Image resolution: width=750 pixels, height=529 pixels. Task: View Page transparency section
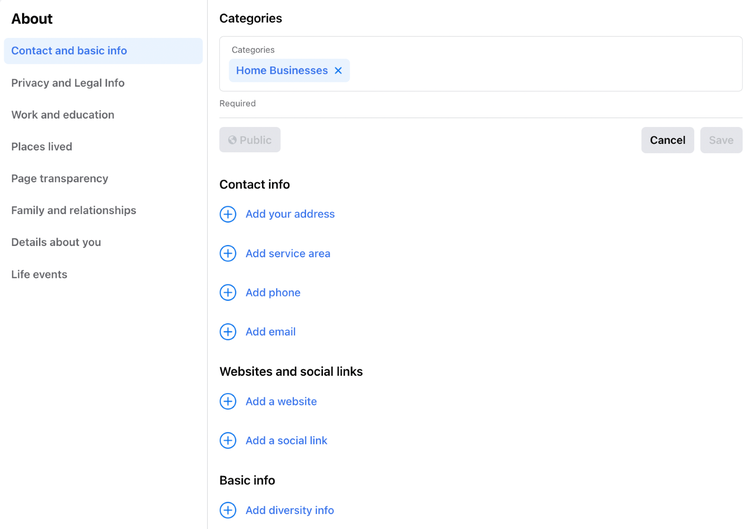60,178
